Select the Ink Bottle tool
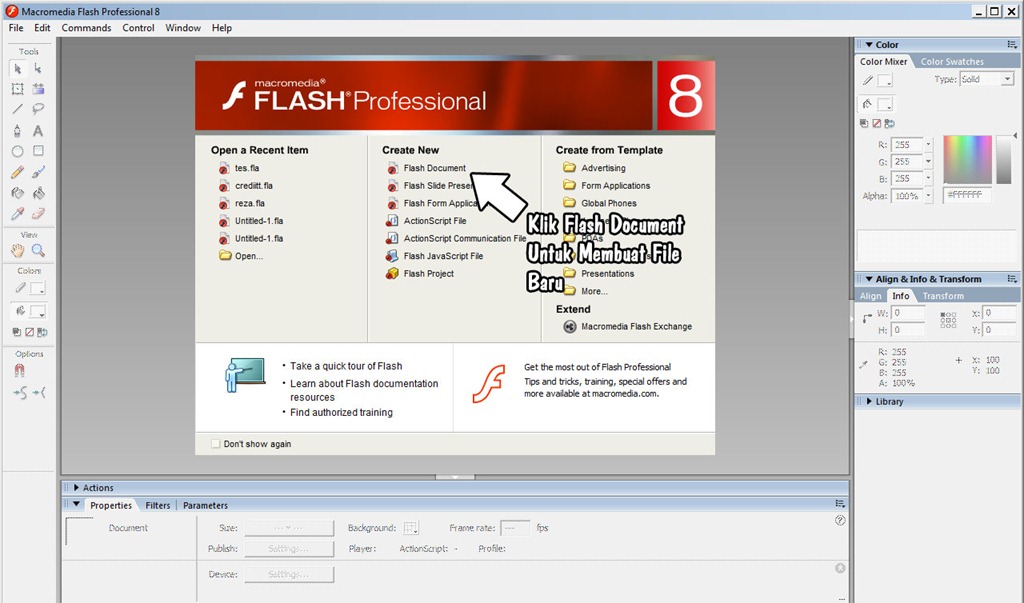Image resolution: width=1024 pixels, height=603 pixels. (x=18, y=193)
